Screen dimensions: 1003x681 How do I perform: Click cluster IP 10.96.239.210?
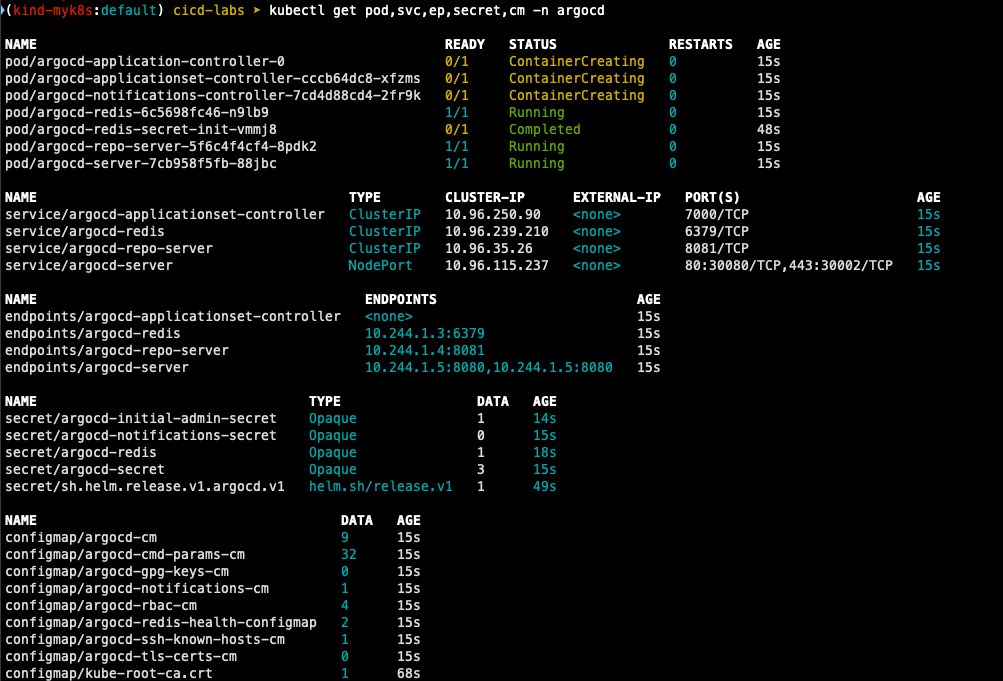pyautogui.click(x=496, y=231)
